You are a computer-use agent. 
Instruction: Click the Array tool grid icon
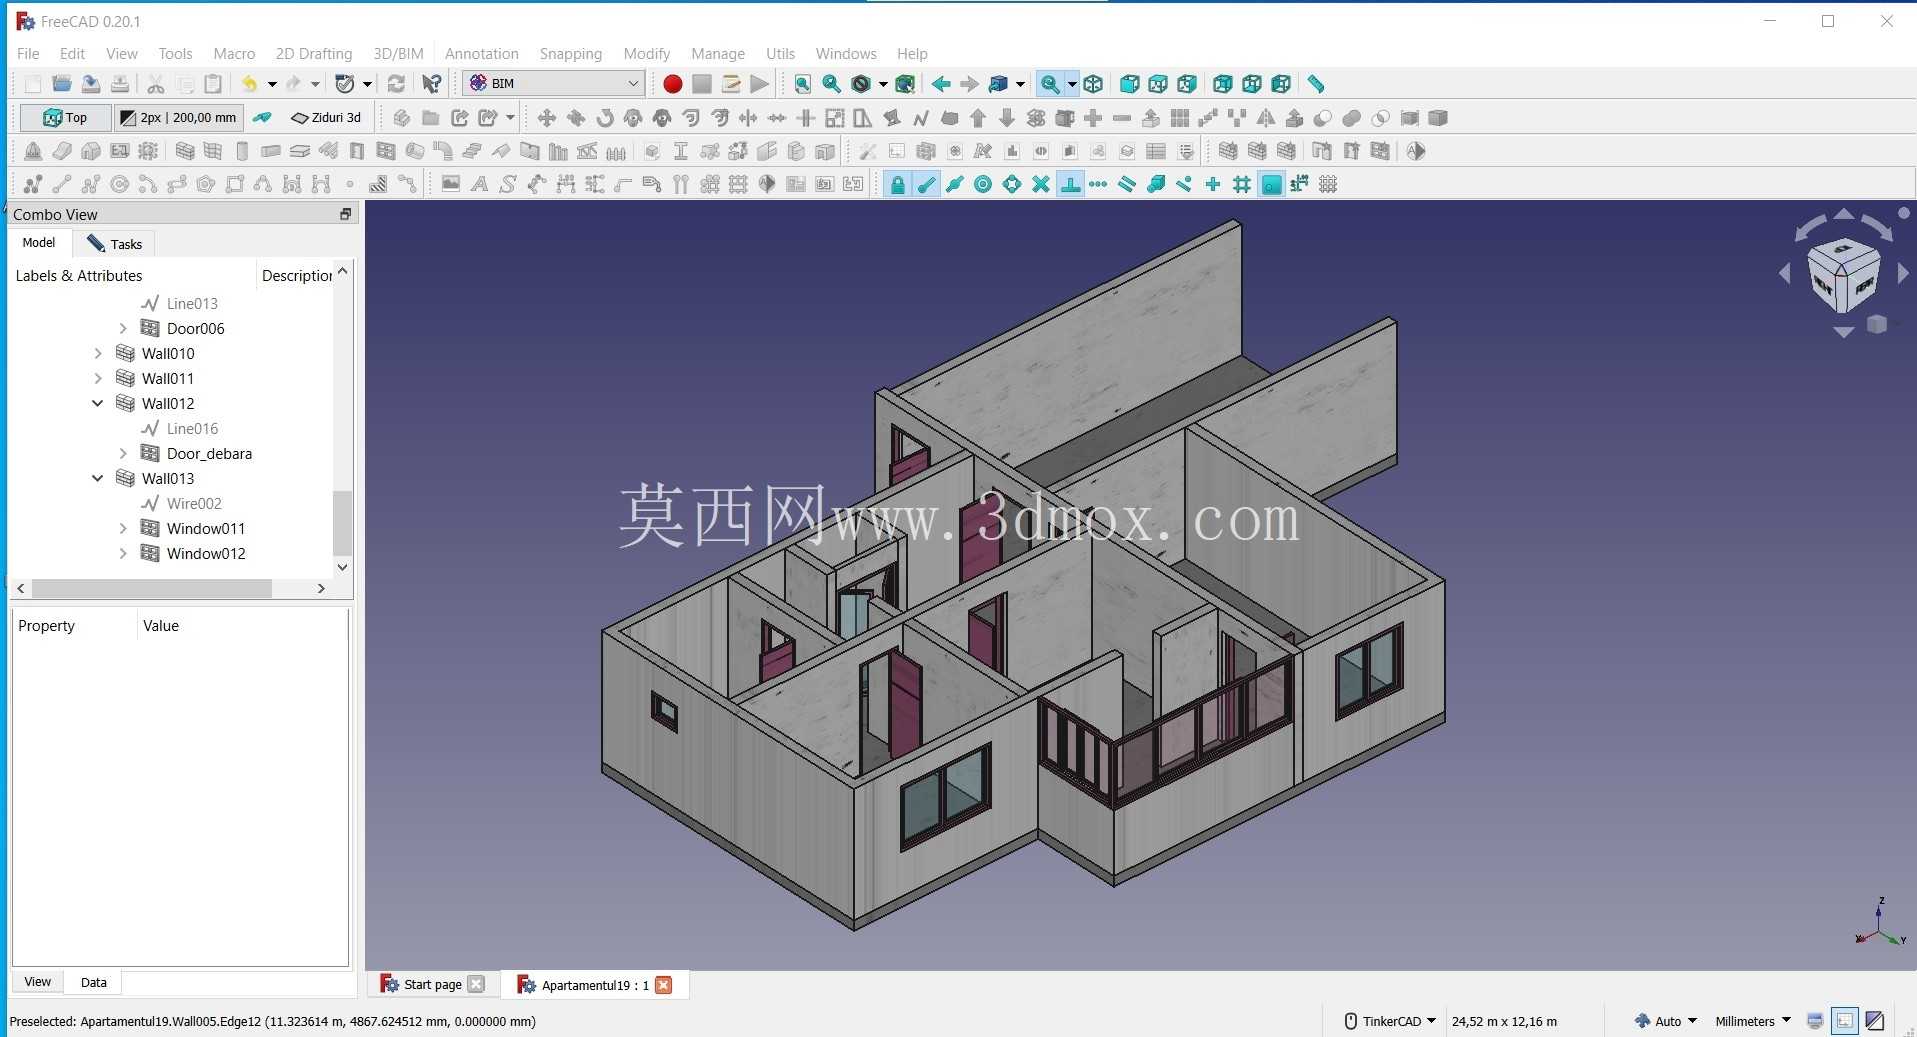pos(1180,118)
